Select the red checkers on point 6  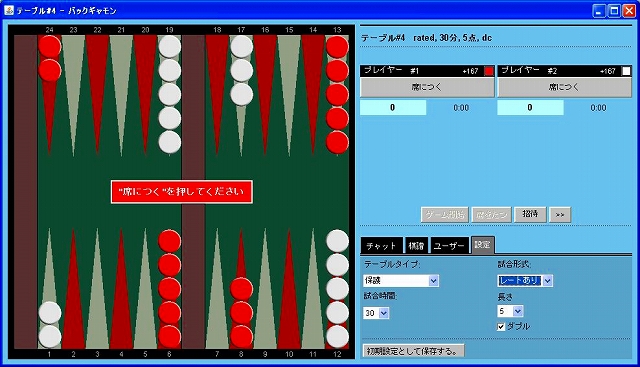170,289
